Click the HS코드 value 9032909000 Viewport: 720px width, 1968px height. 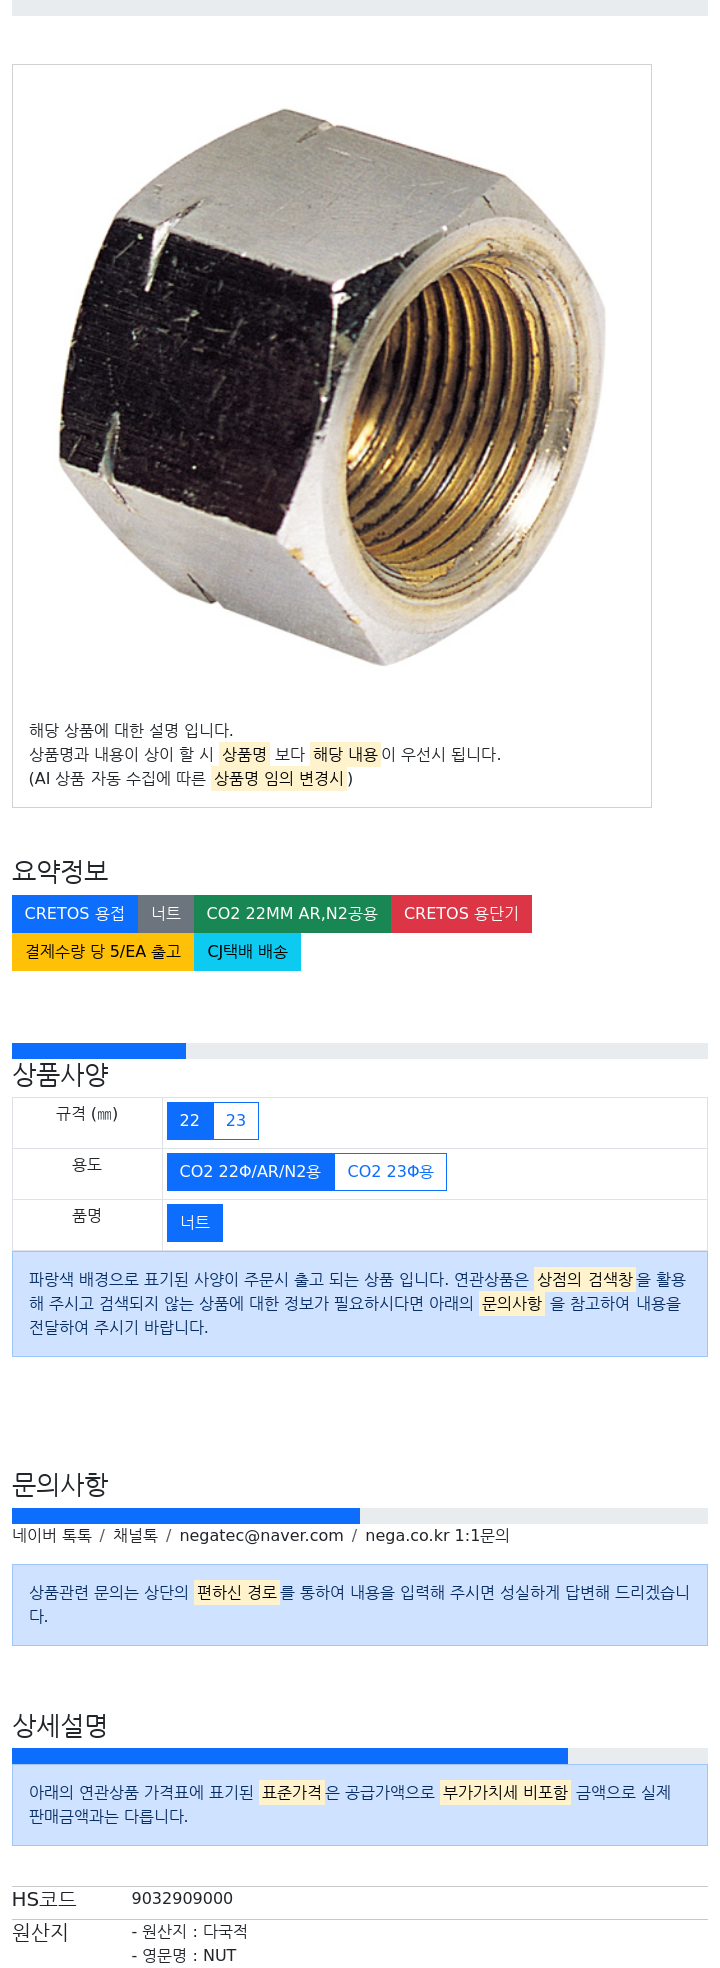click(x=182, y=1899)
